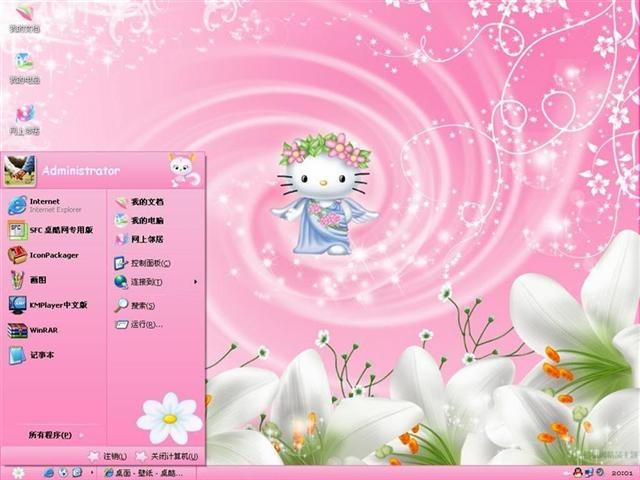
Task: Open KMPlayer中文版 media player
Action: 48,305
